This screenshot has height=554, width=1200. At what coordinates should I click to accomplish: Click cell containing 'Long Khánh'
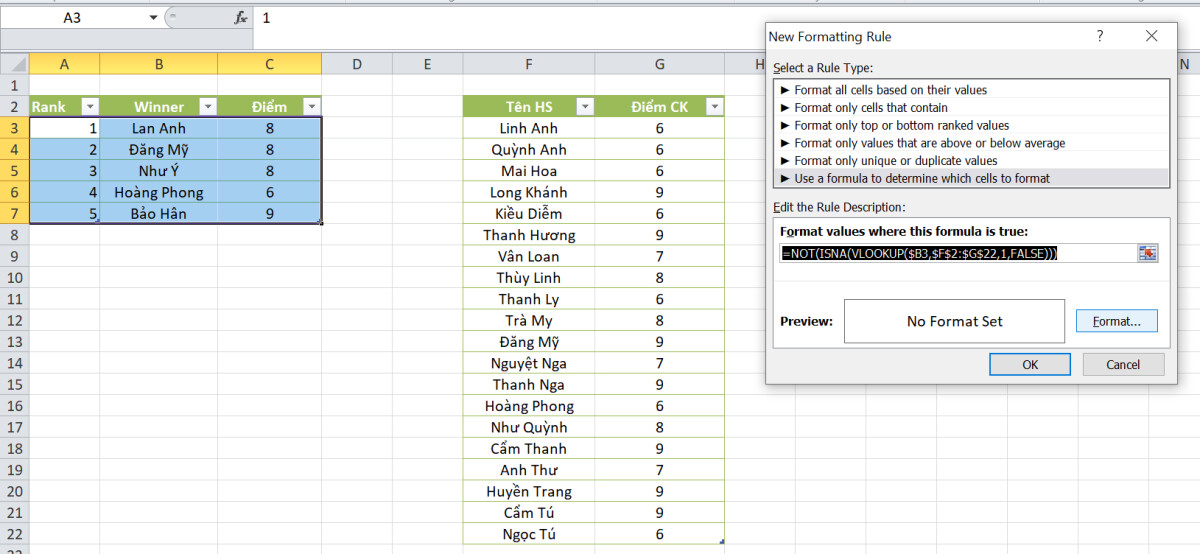tap(528, 192)
